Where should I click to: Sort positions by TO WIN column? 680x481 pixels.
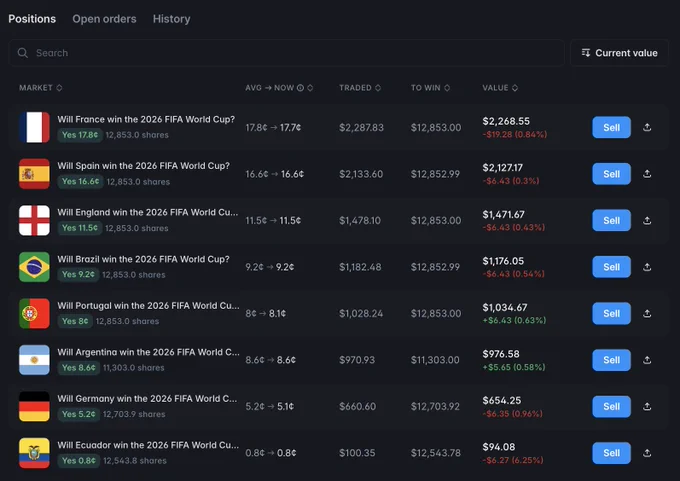(430, 88)
